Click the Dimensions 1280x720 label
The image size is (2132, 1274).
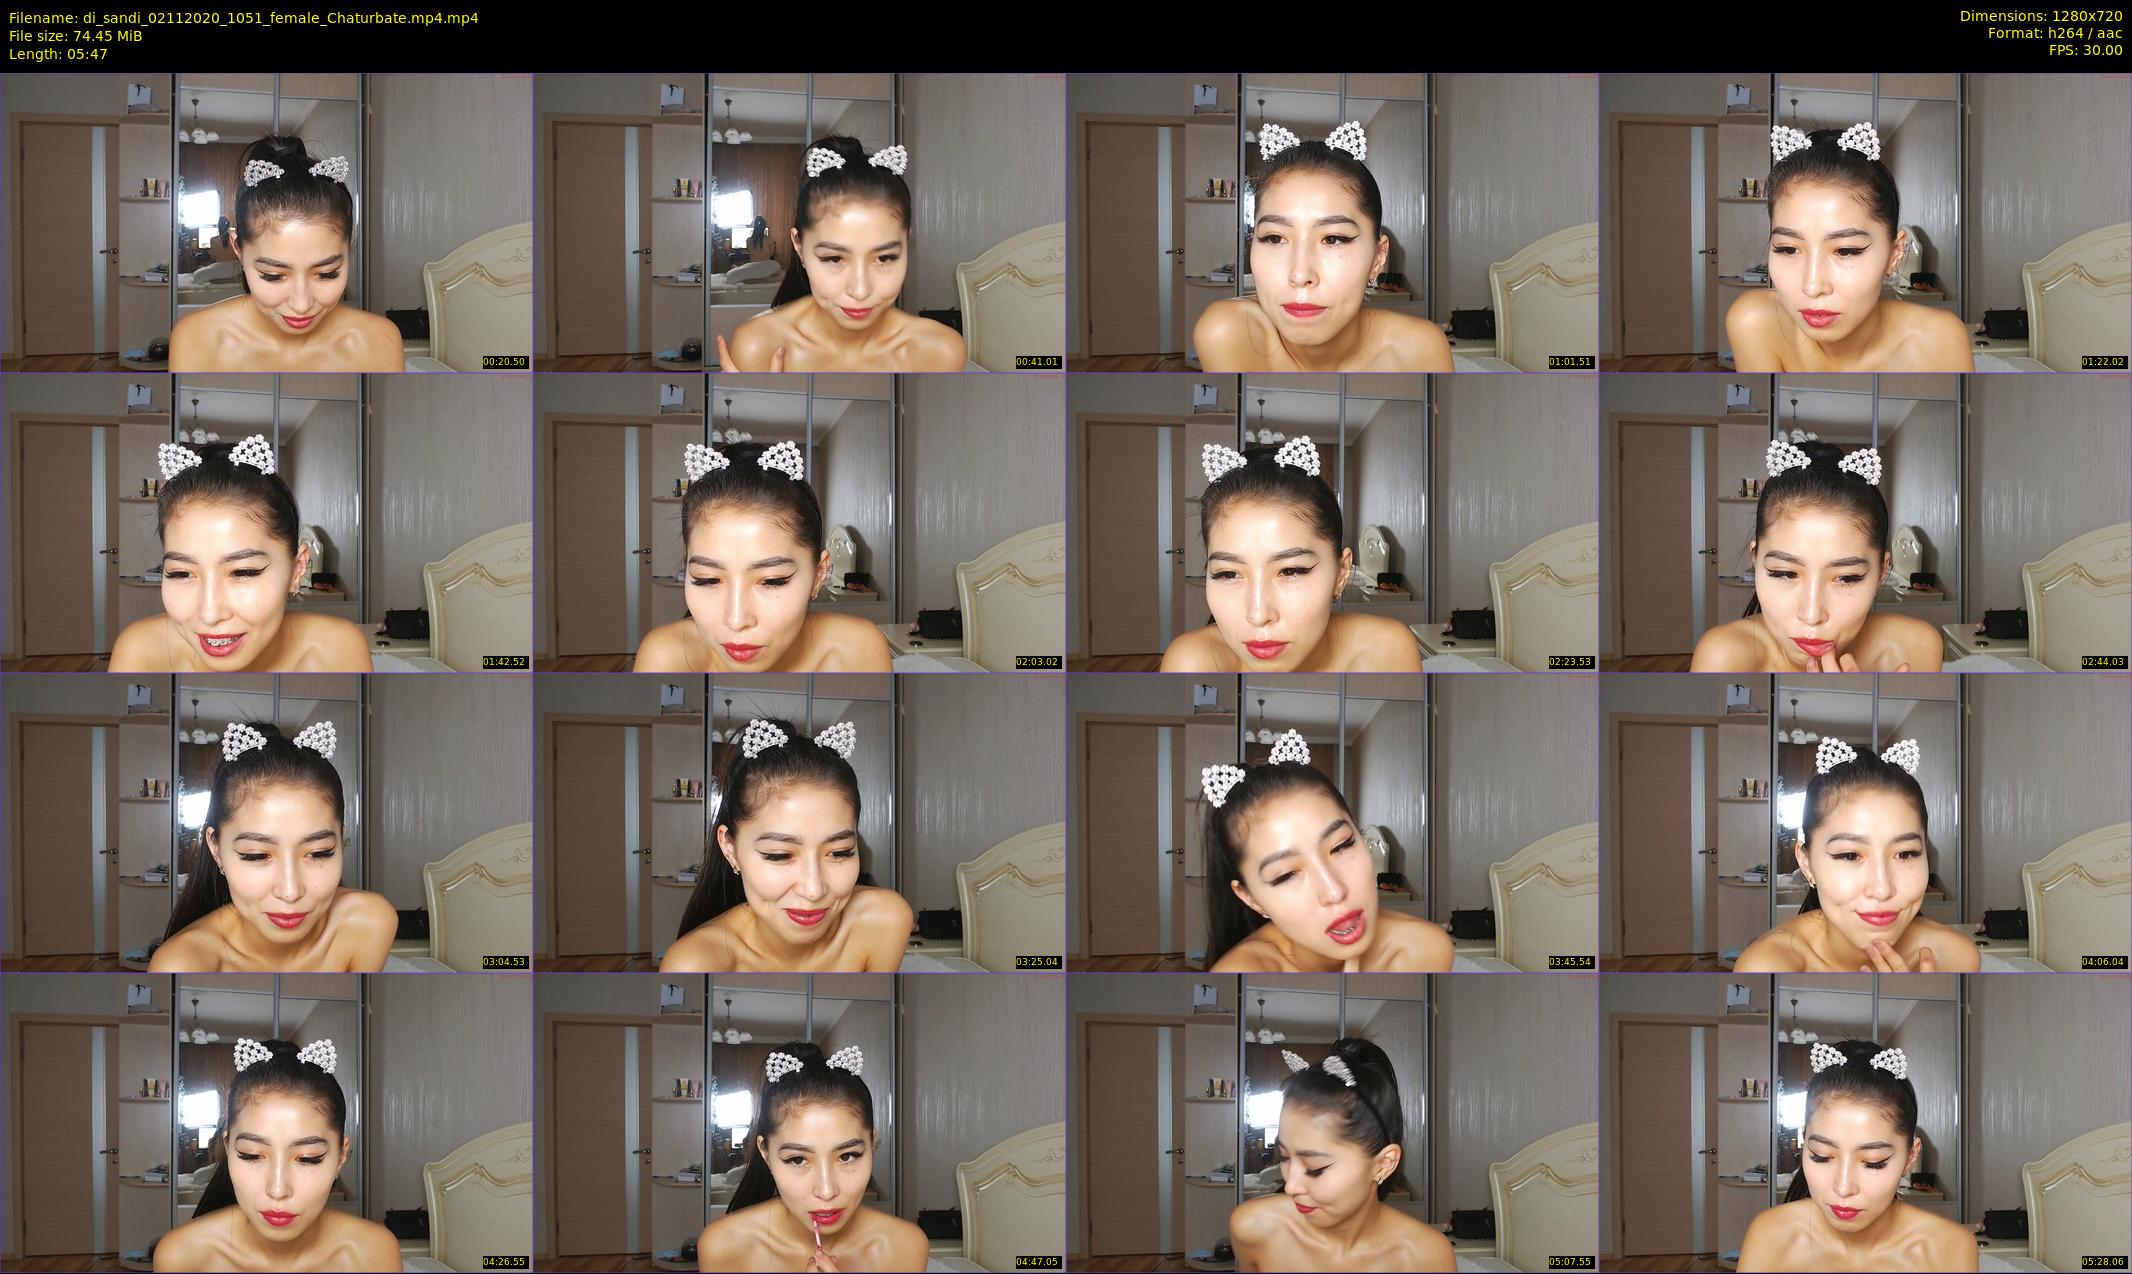(2041, 16)
